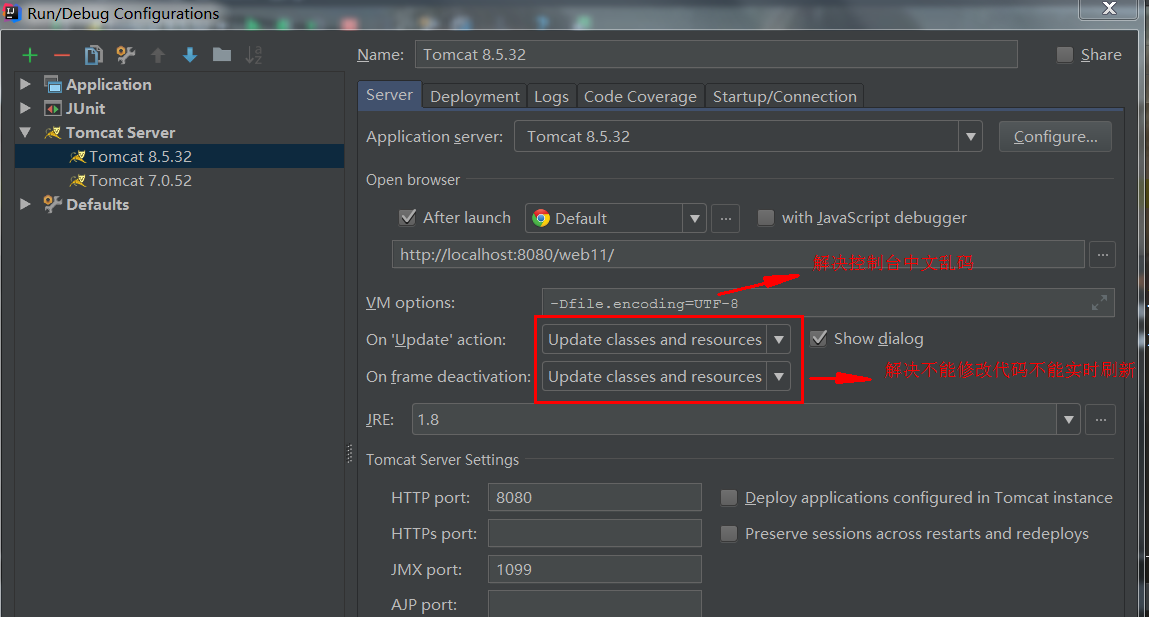Viewport: 1149px width, 617px height.
Task: Enable Deploy applications configured in Tomcat instance
Action: (x=728, y=498)
